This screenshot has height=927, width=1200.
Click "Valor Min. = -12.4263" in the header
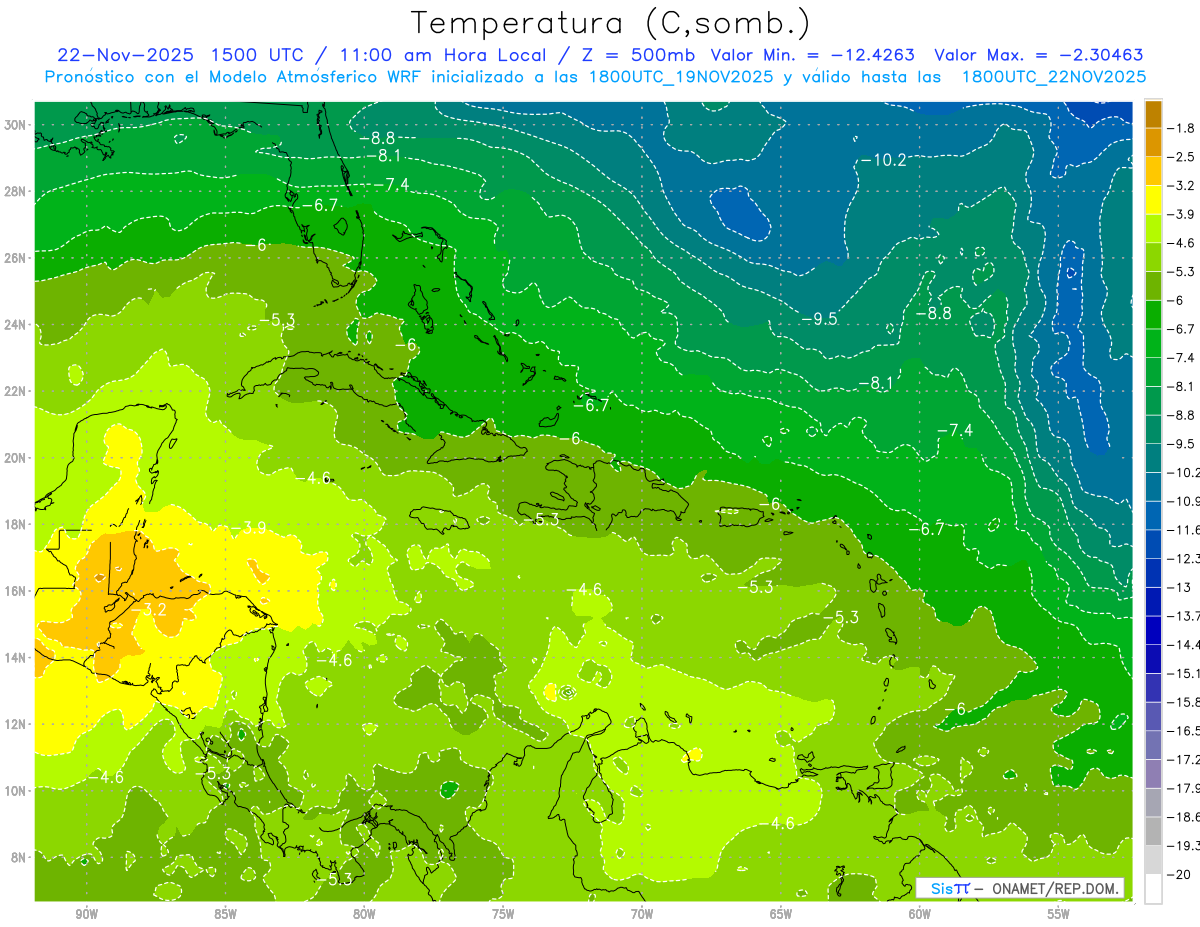click(812, 55)
